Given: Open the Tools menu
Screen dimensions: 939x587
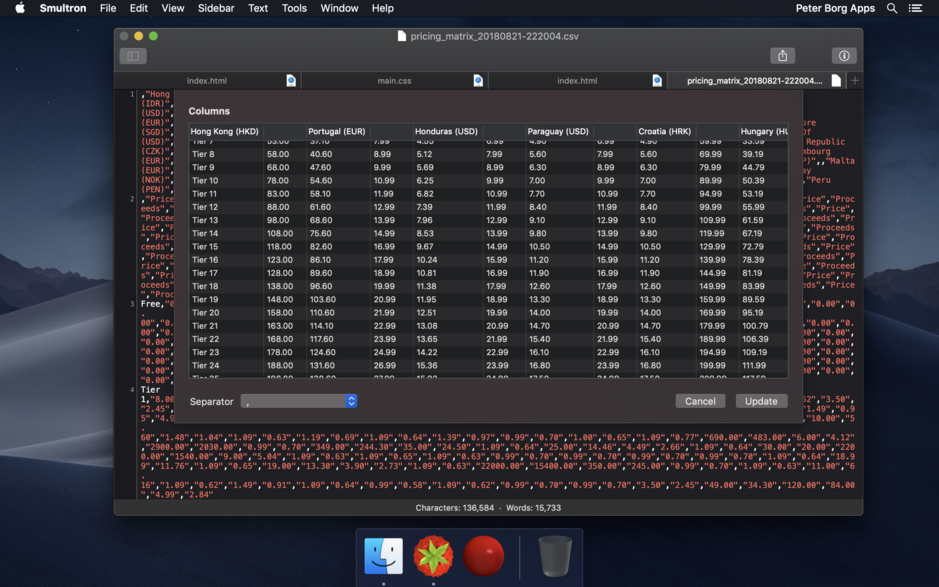Looking at the screenshot, I should (293, 8).
